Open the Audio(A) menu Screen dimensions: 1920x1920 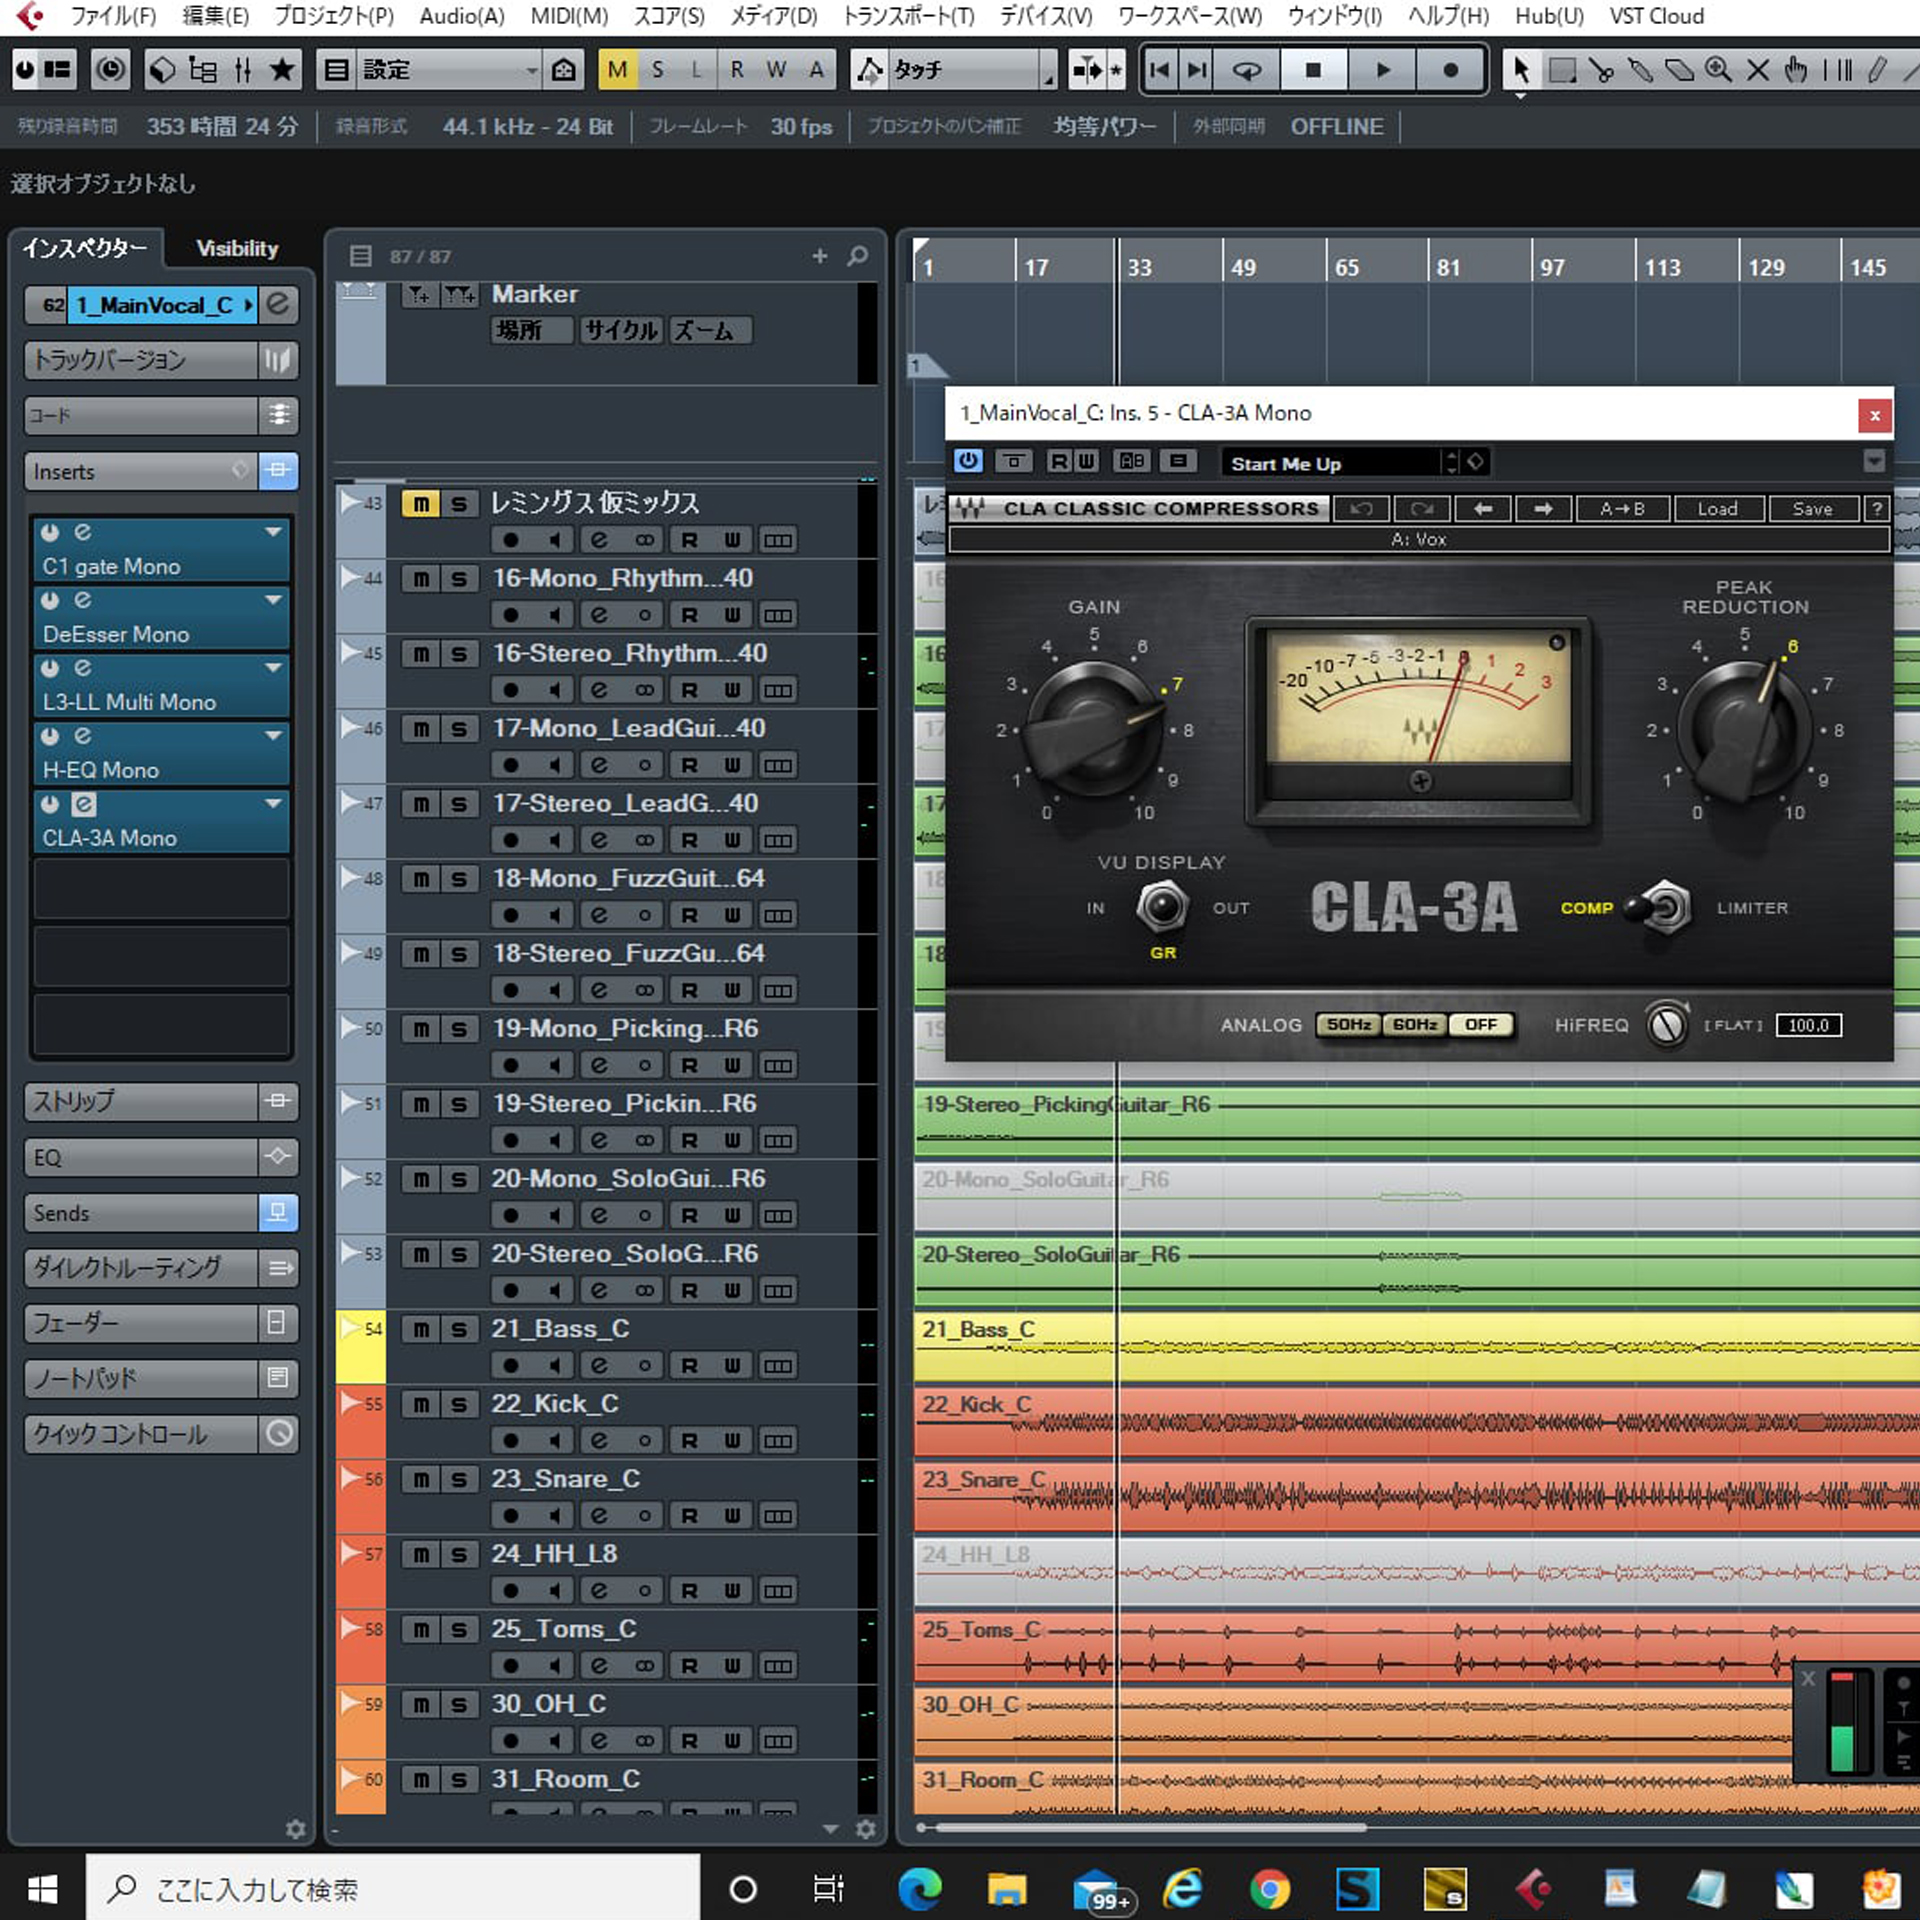pos(461,16)
